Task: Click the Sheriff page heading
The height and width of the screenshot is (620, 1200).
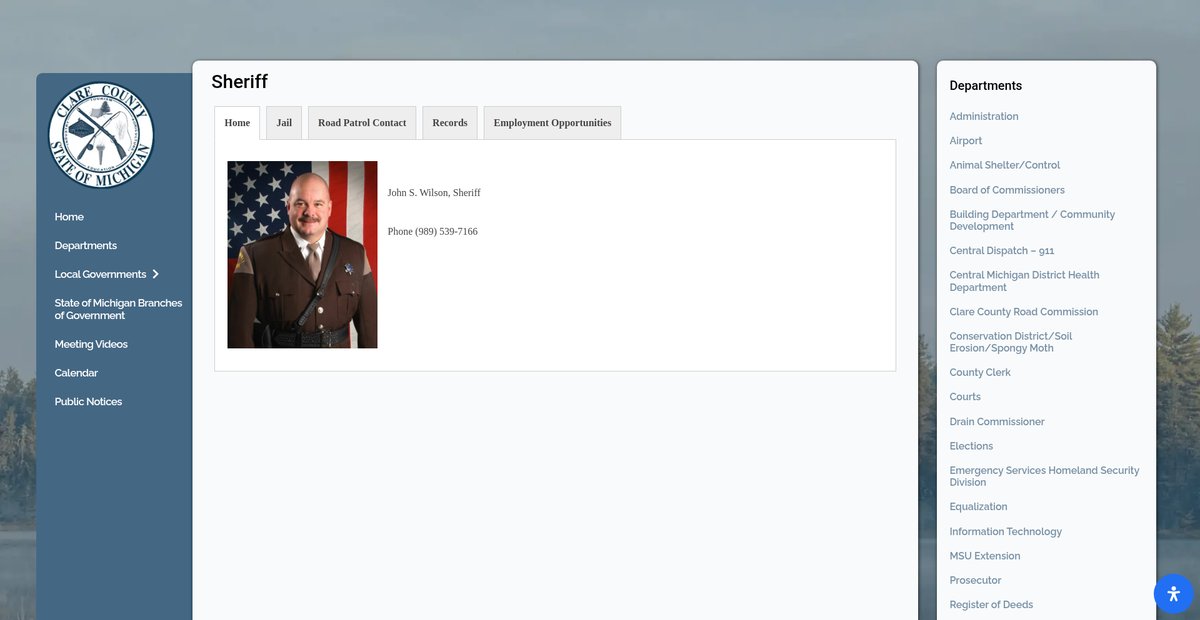Action: click(240, 82)
